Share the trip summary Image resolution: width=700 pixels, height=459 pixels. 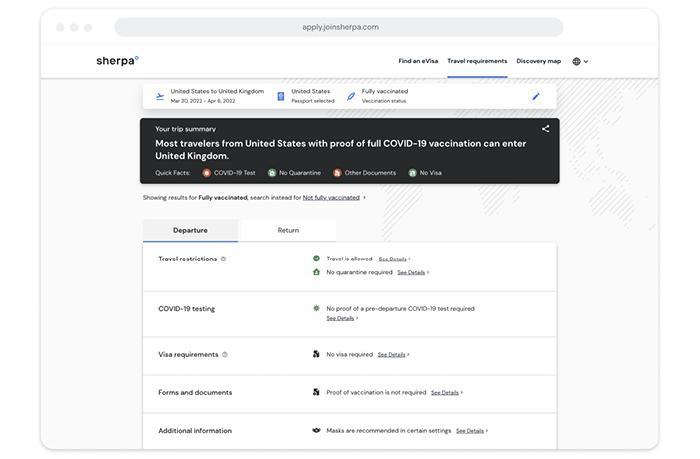coord(546,129)
